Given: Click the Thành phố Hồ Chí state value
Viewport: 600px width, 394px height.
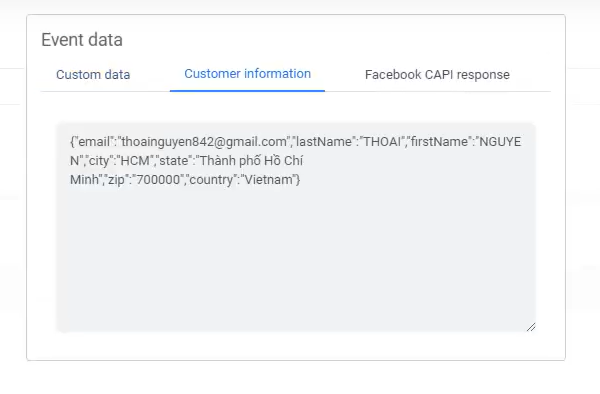Looking at the screenshot, I should (251, 161).
